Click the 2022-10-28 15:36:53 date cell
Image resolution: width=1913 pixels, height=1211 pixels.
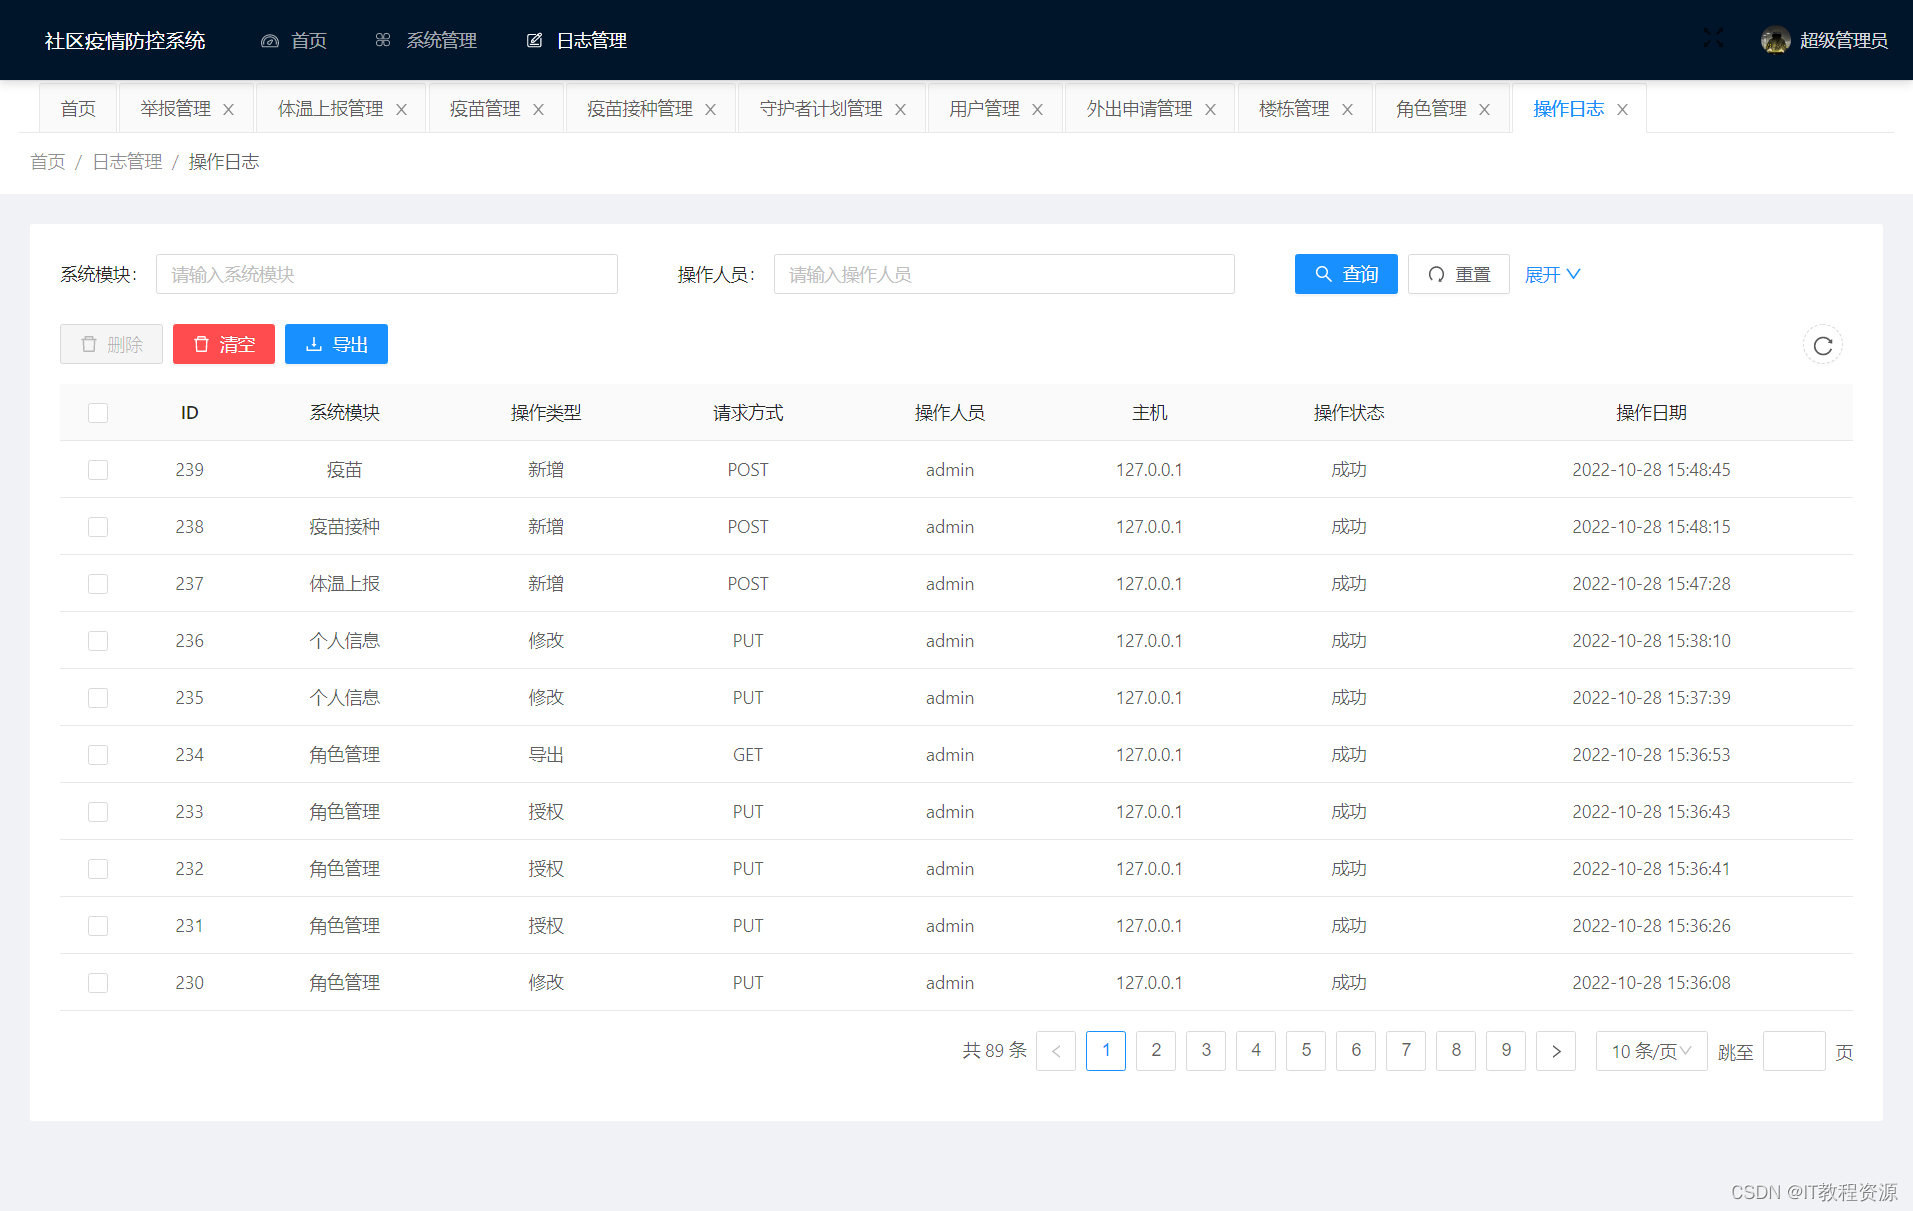1651,755
